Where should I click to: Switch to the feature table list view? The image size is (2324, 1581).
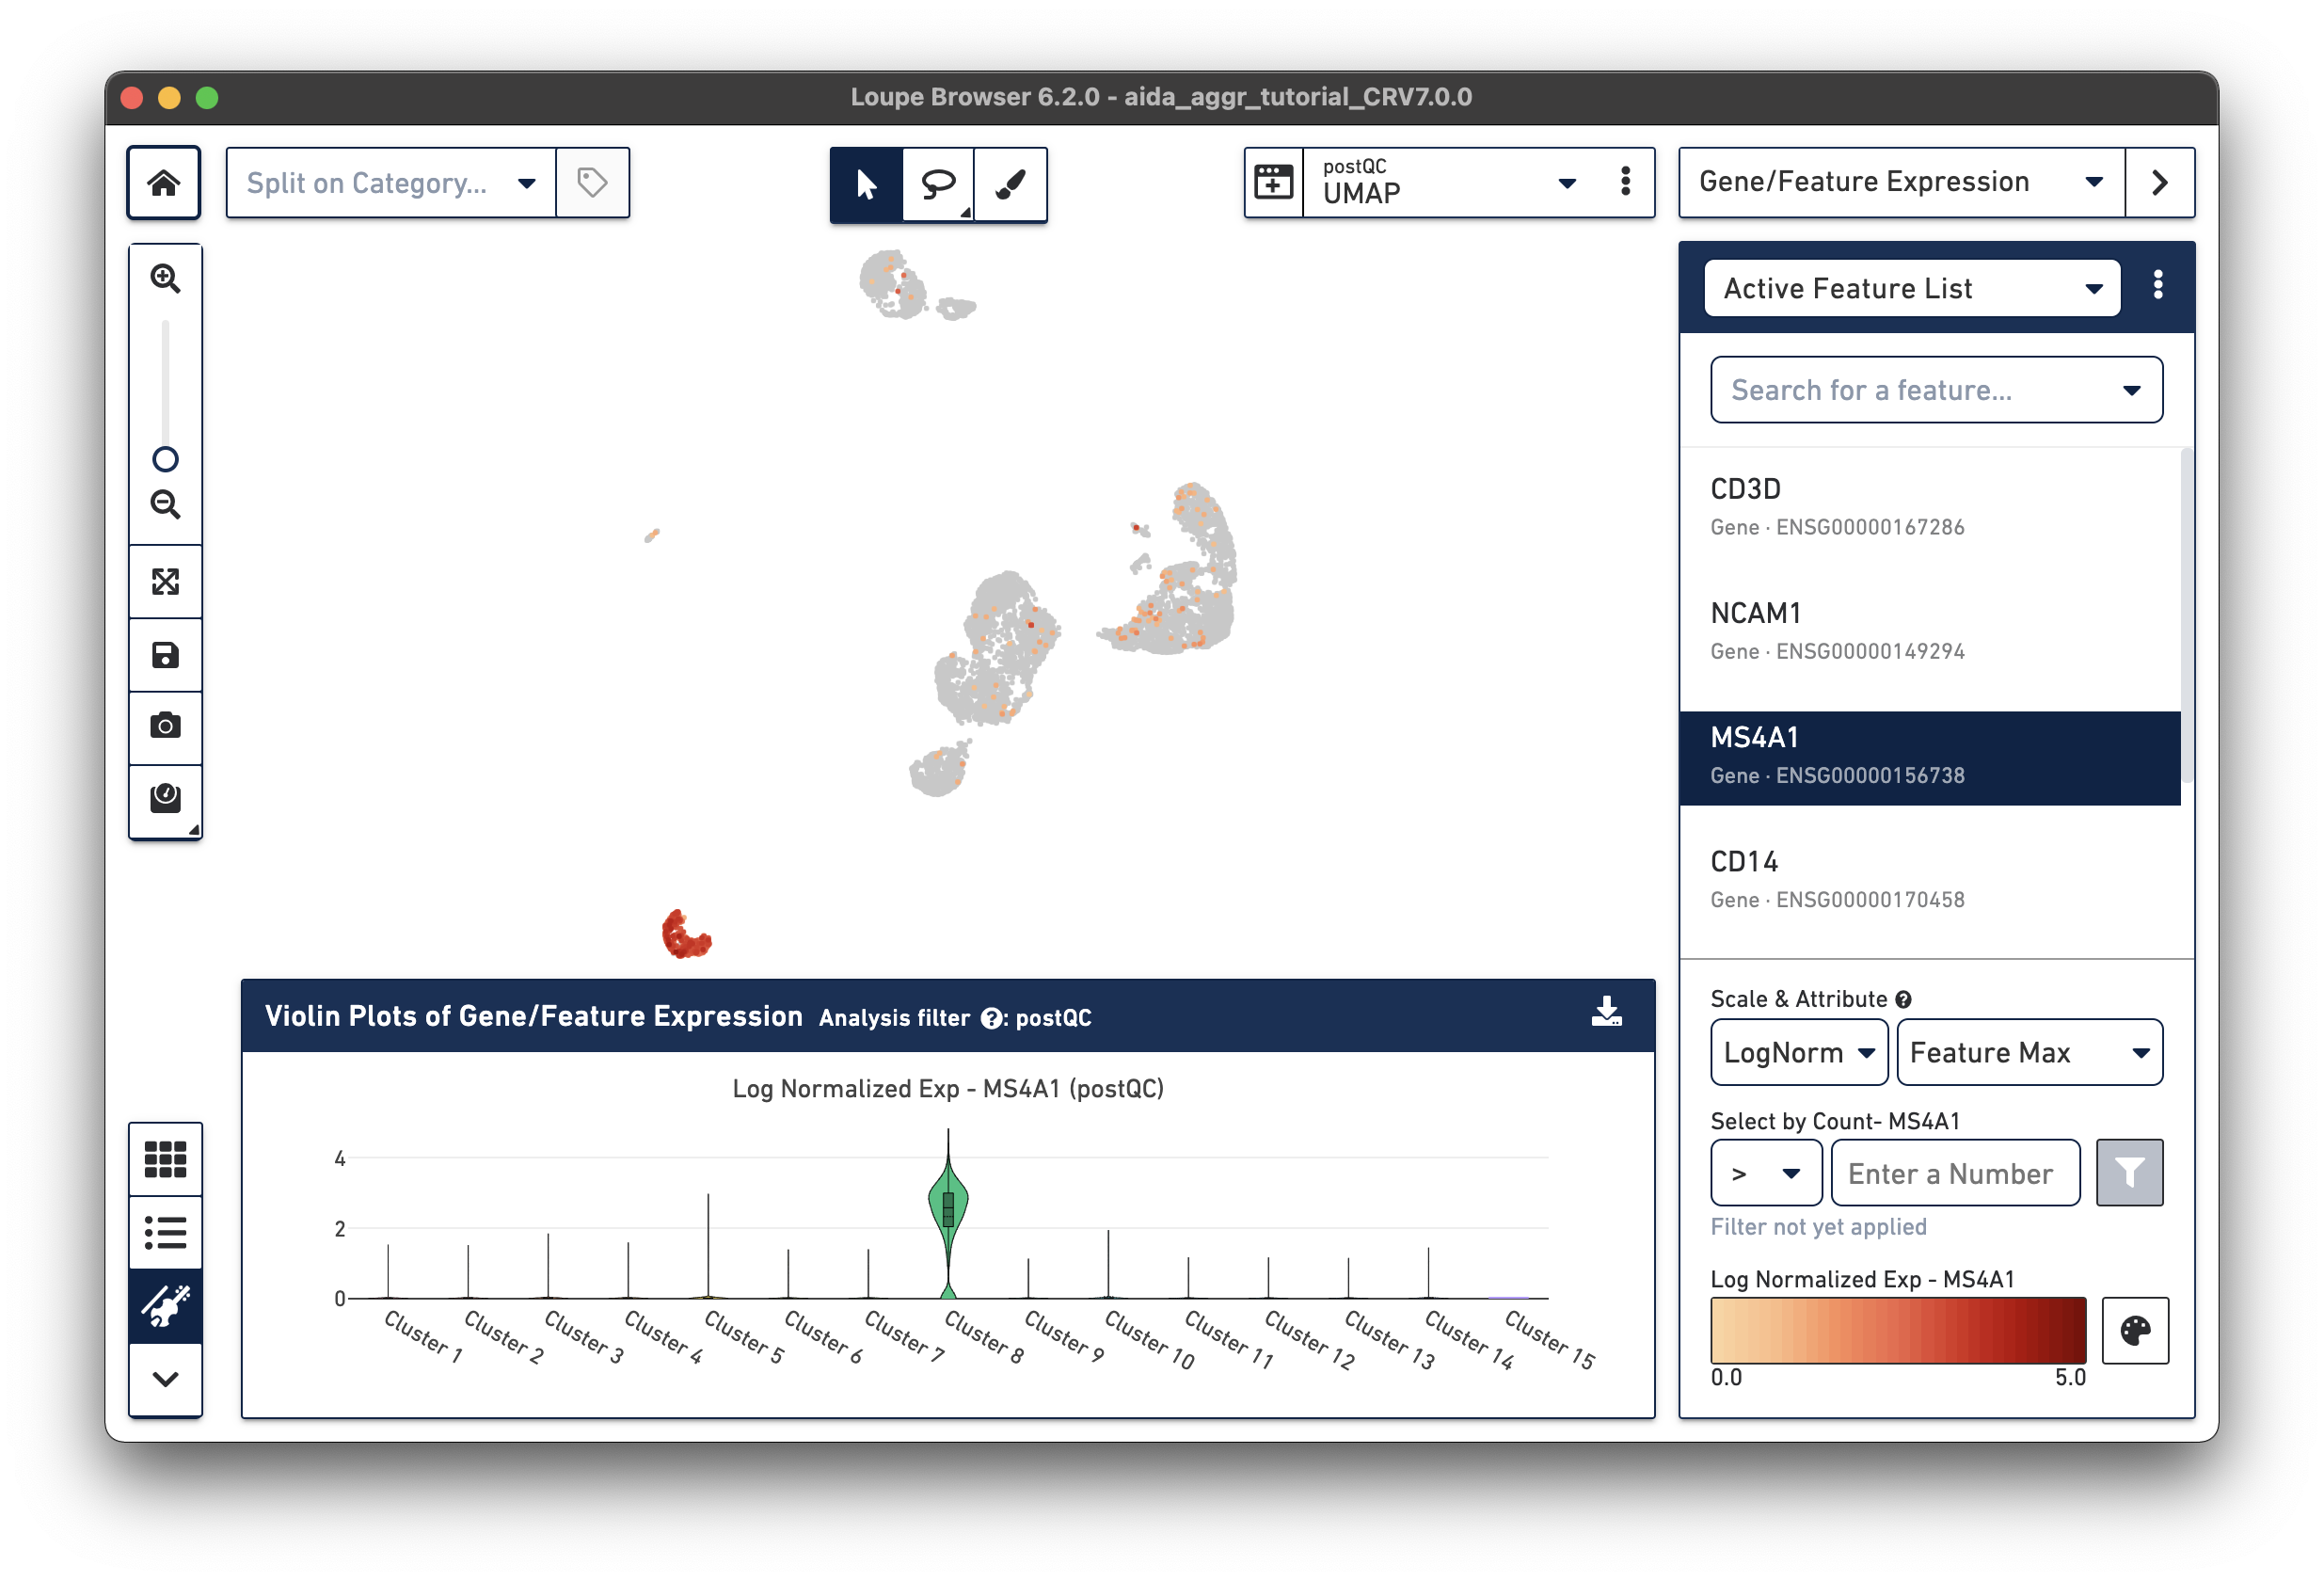point(165,1233)
